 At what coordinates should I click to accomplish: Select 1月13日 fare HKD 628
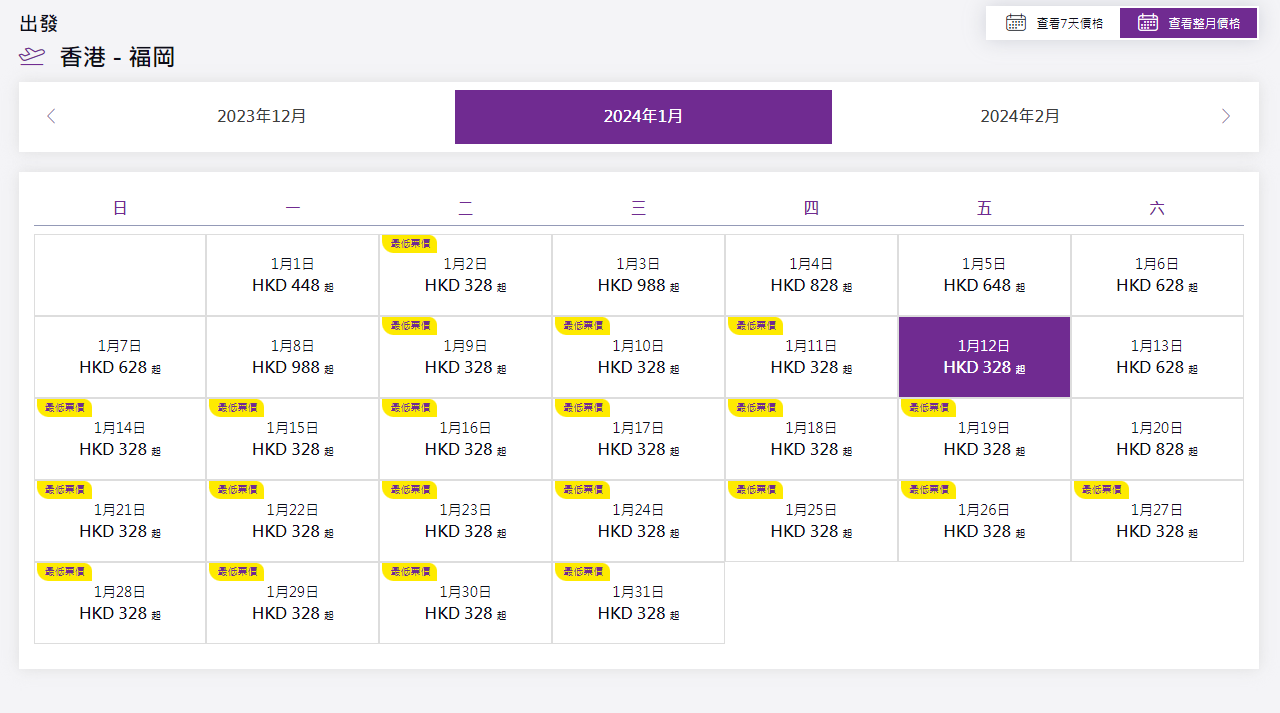click(1157, 357)
